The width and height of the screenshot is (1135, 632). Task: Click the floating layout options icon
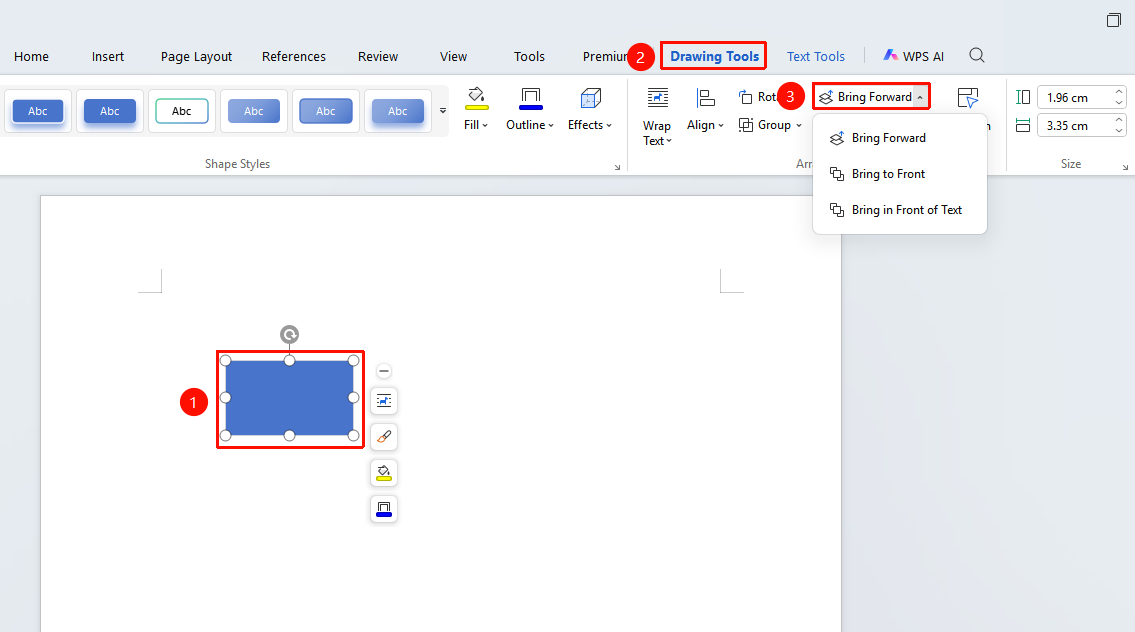[x=384, y=401]
